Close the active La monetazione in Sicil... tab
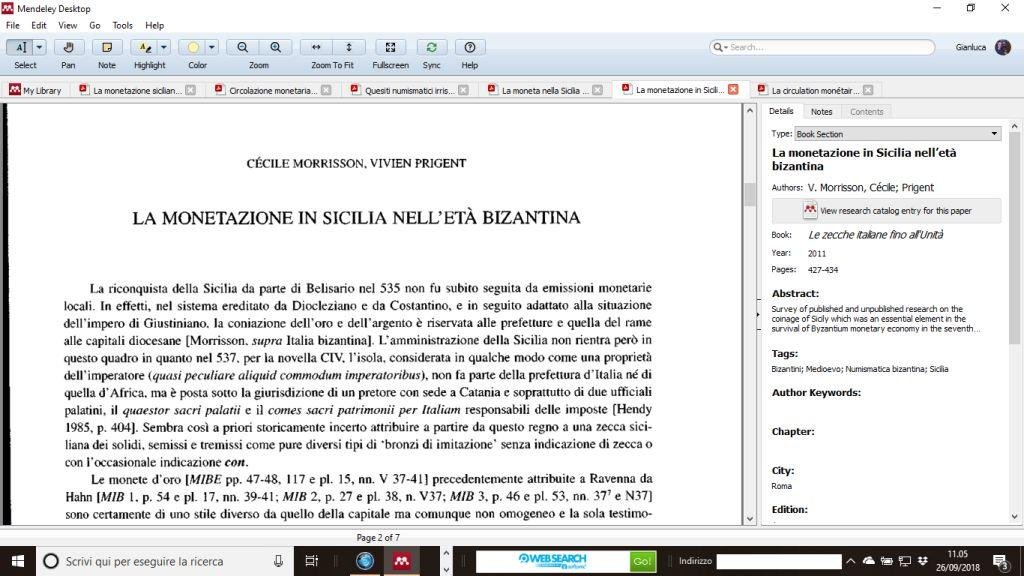Viewport: 1024px width, 576px height. coord(733,89)
